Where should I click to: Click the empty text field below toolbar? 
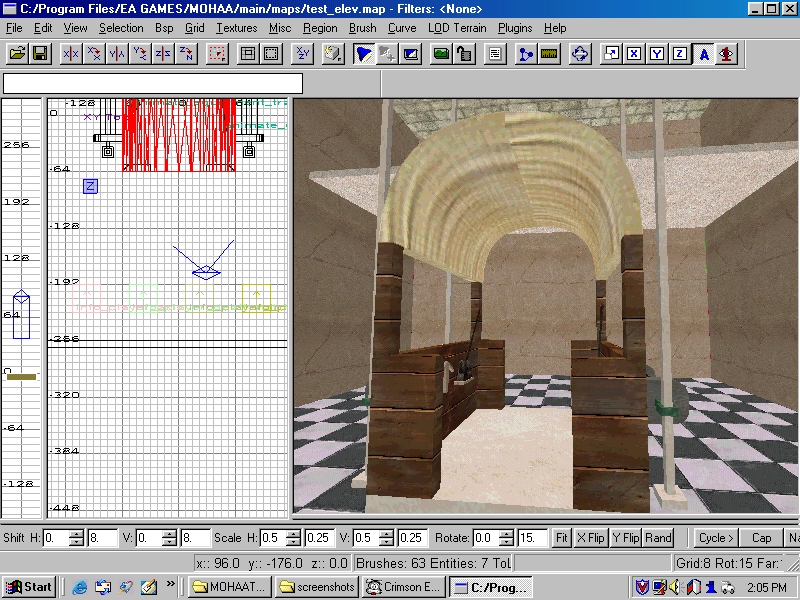coord(152,84)
